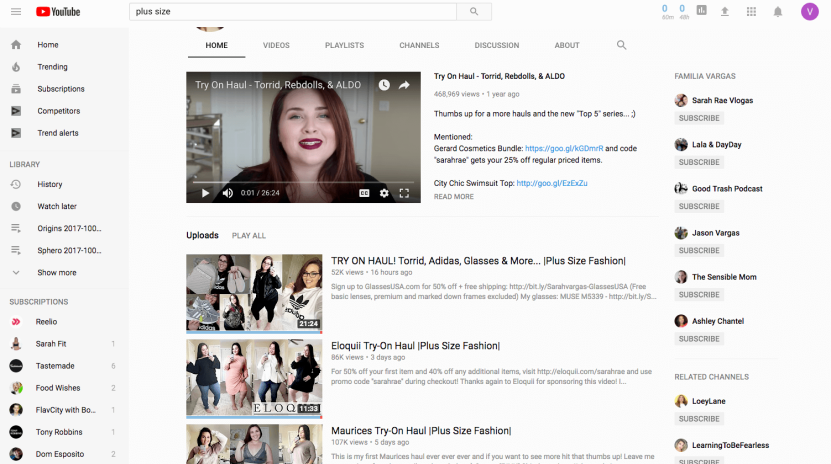831x464 pixels.
Task: Toggle fullscreen on the featured video
Action: coord(404,193)
